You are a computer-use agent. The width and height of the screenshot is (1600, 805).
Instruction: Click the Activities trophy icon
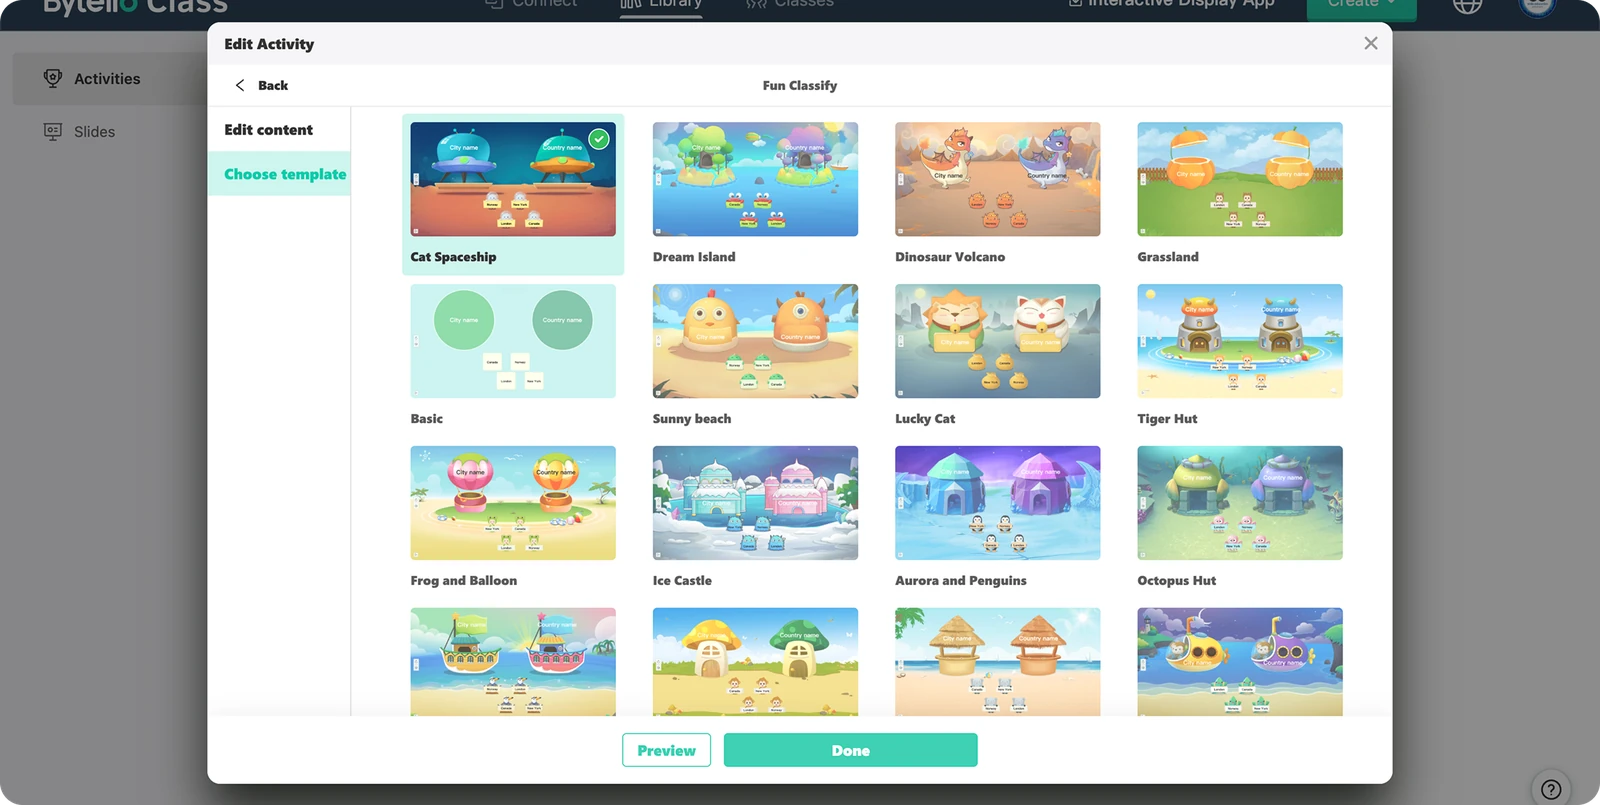pyautogui.click(x=53, y=78)
